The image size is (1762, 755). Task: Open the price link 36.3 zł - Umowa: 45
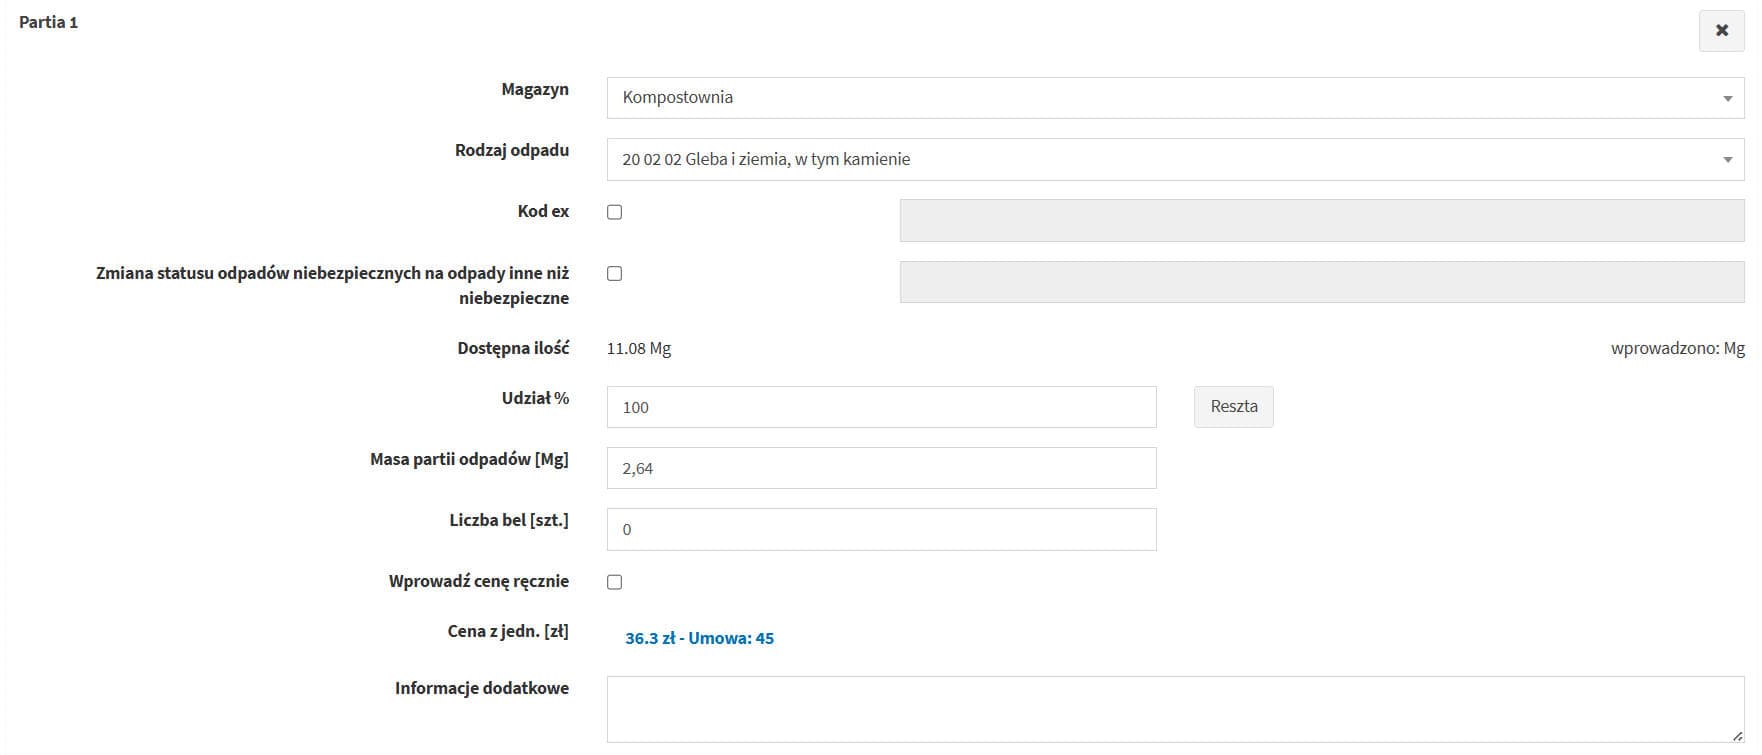coord(699,638)
